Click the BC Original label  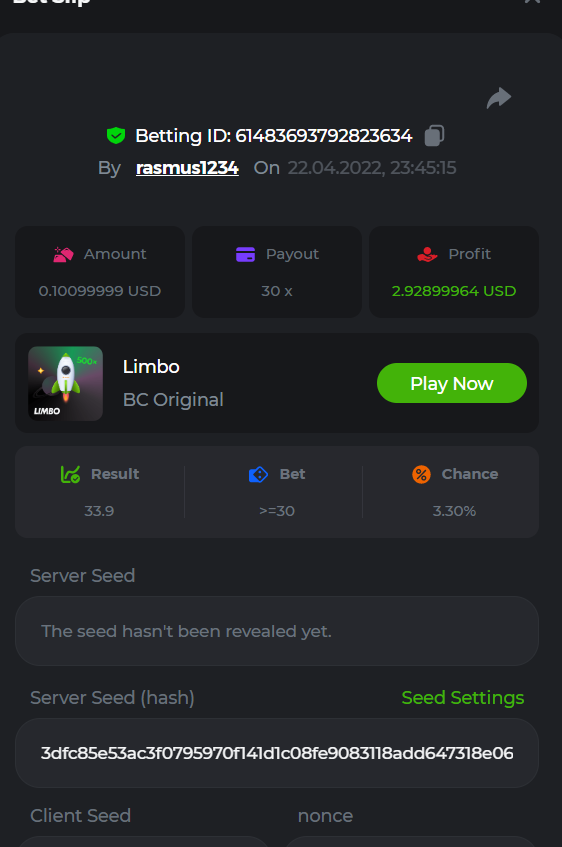click(173, 400)
